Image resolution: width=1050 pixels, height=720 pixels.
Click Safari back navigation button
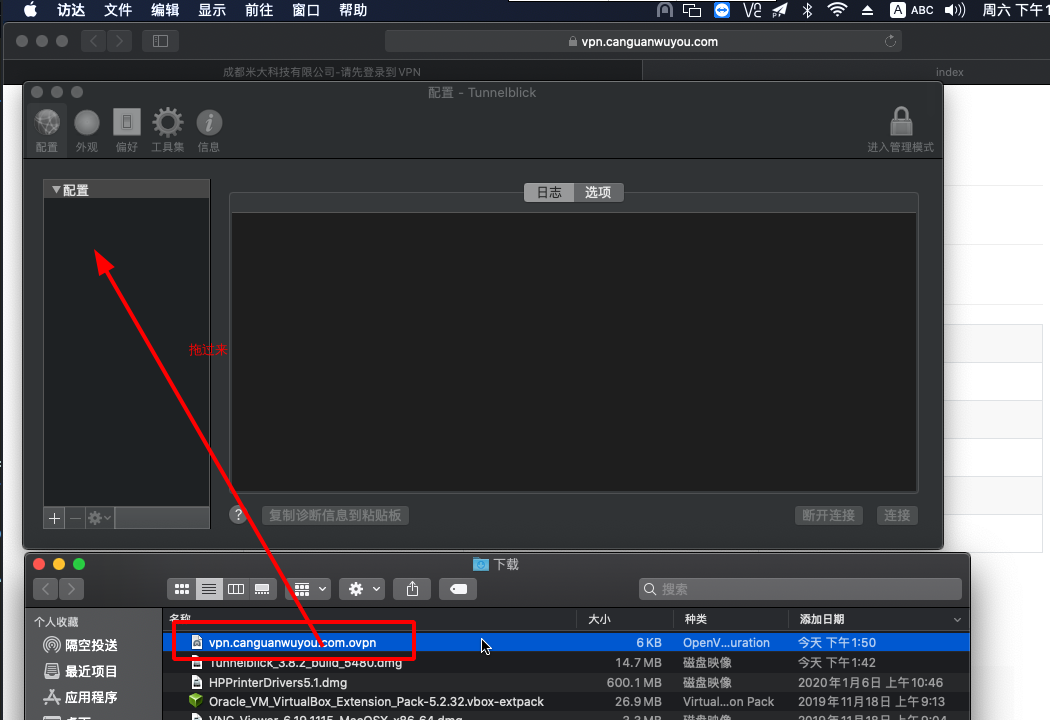[94, 41]
